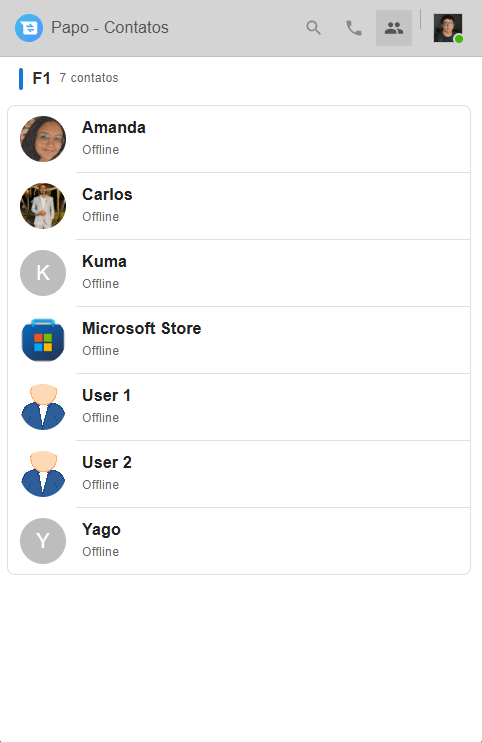Viewport: 482px width, 742px height.
Task: Open your profile picture in header
Action: [448, 28]
